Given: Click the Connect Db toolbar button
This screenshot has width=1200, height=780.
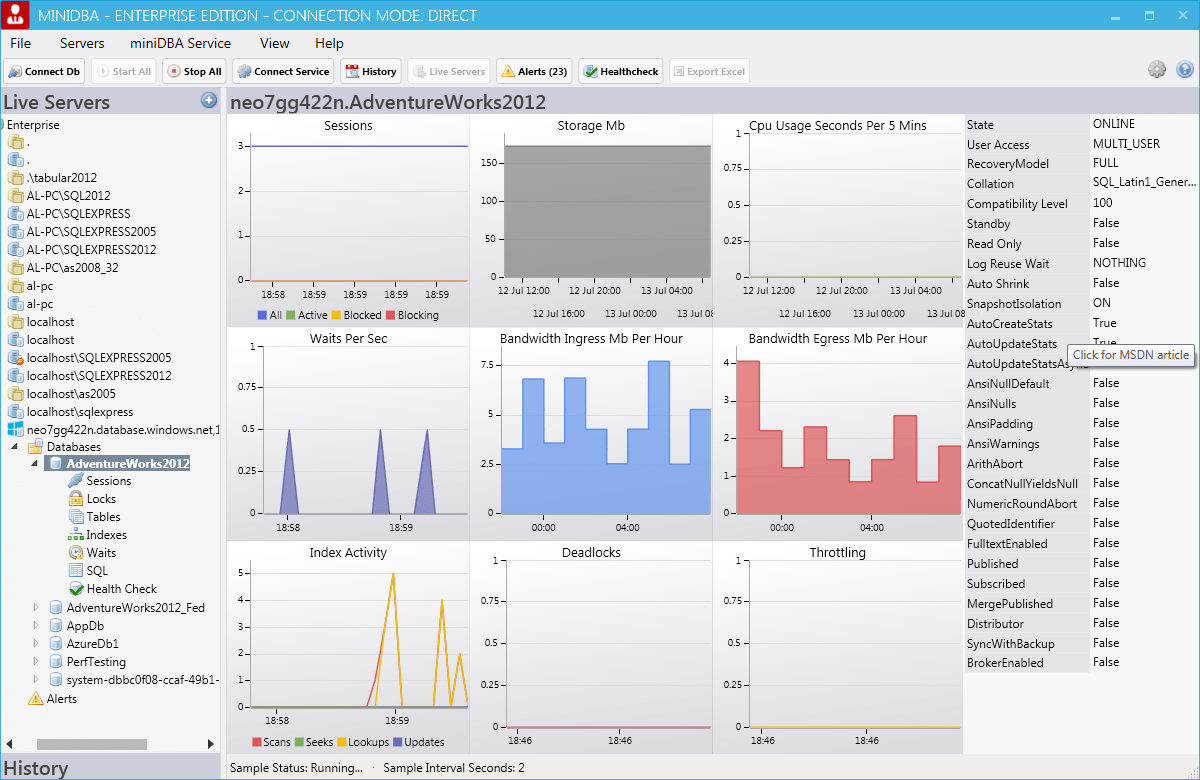Looking at the screenshot, I should pyautogui.click(x=45, y=71).
